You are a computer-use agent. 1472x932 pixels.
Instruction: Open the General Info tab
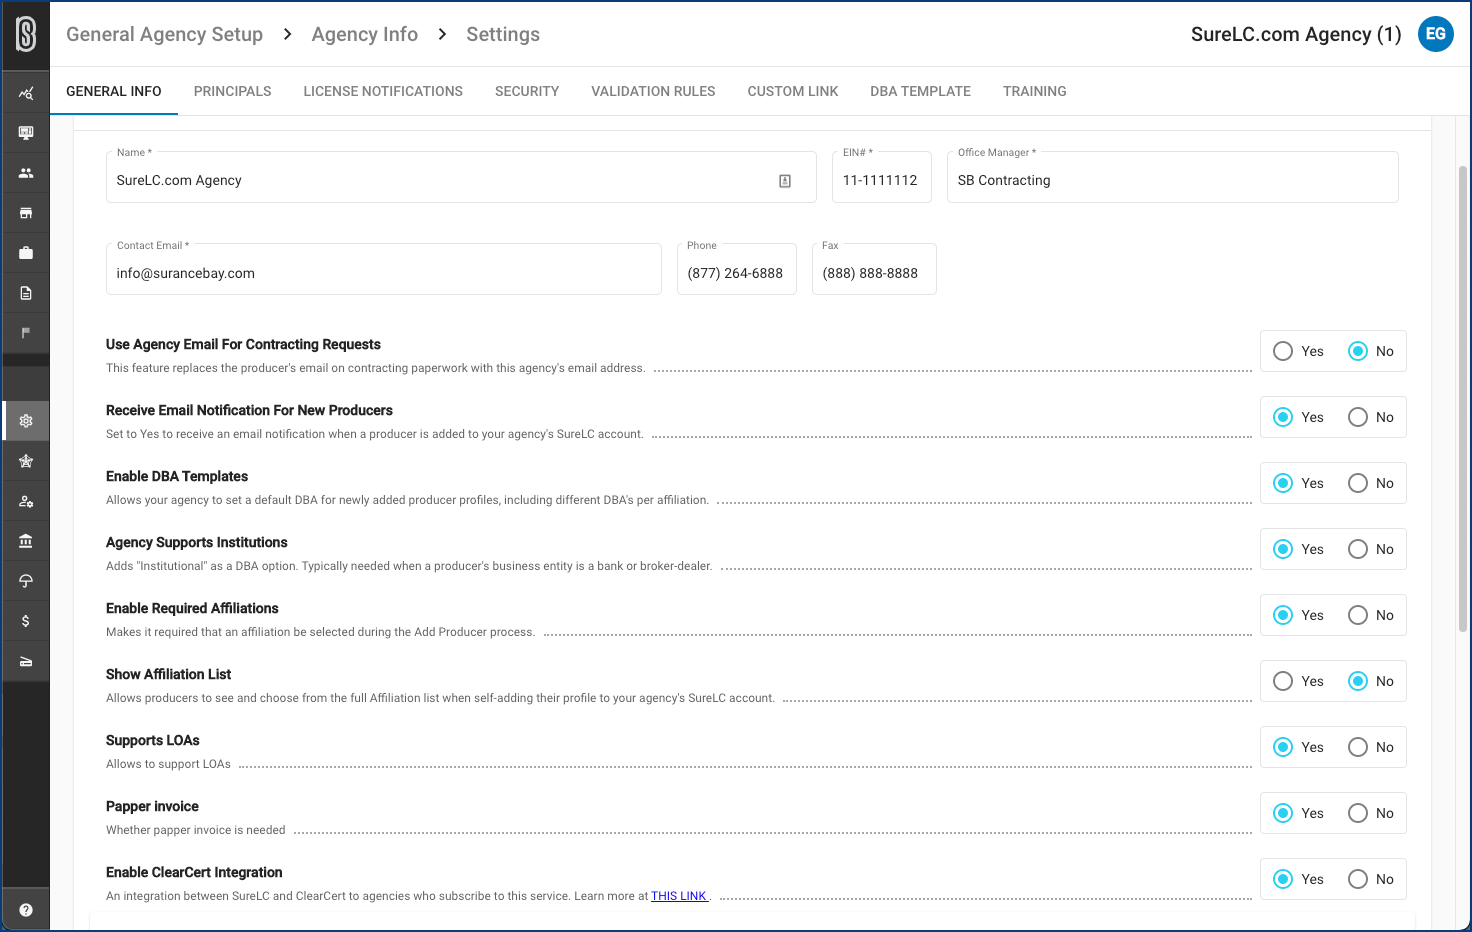pos(114,91)
